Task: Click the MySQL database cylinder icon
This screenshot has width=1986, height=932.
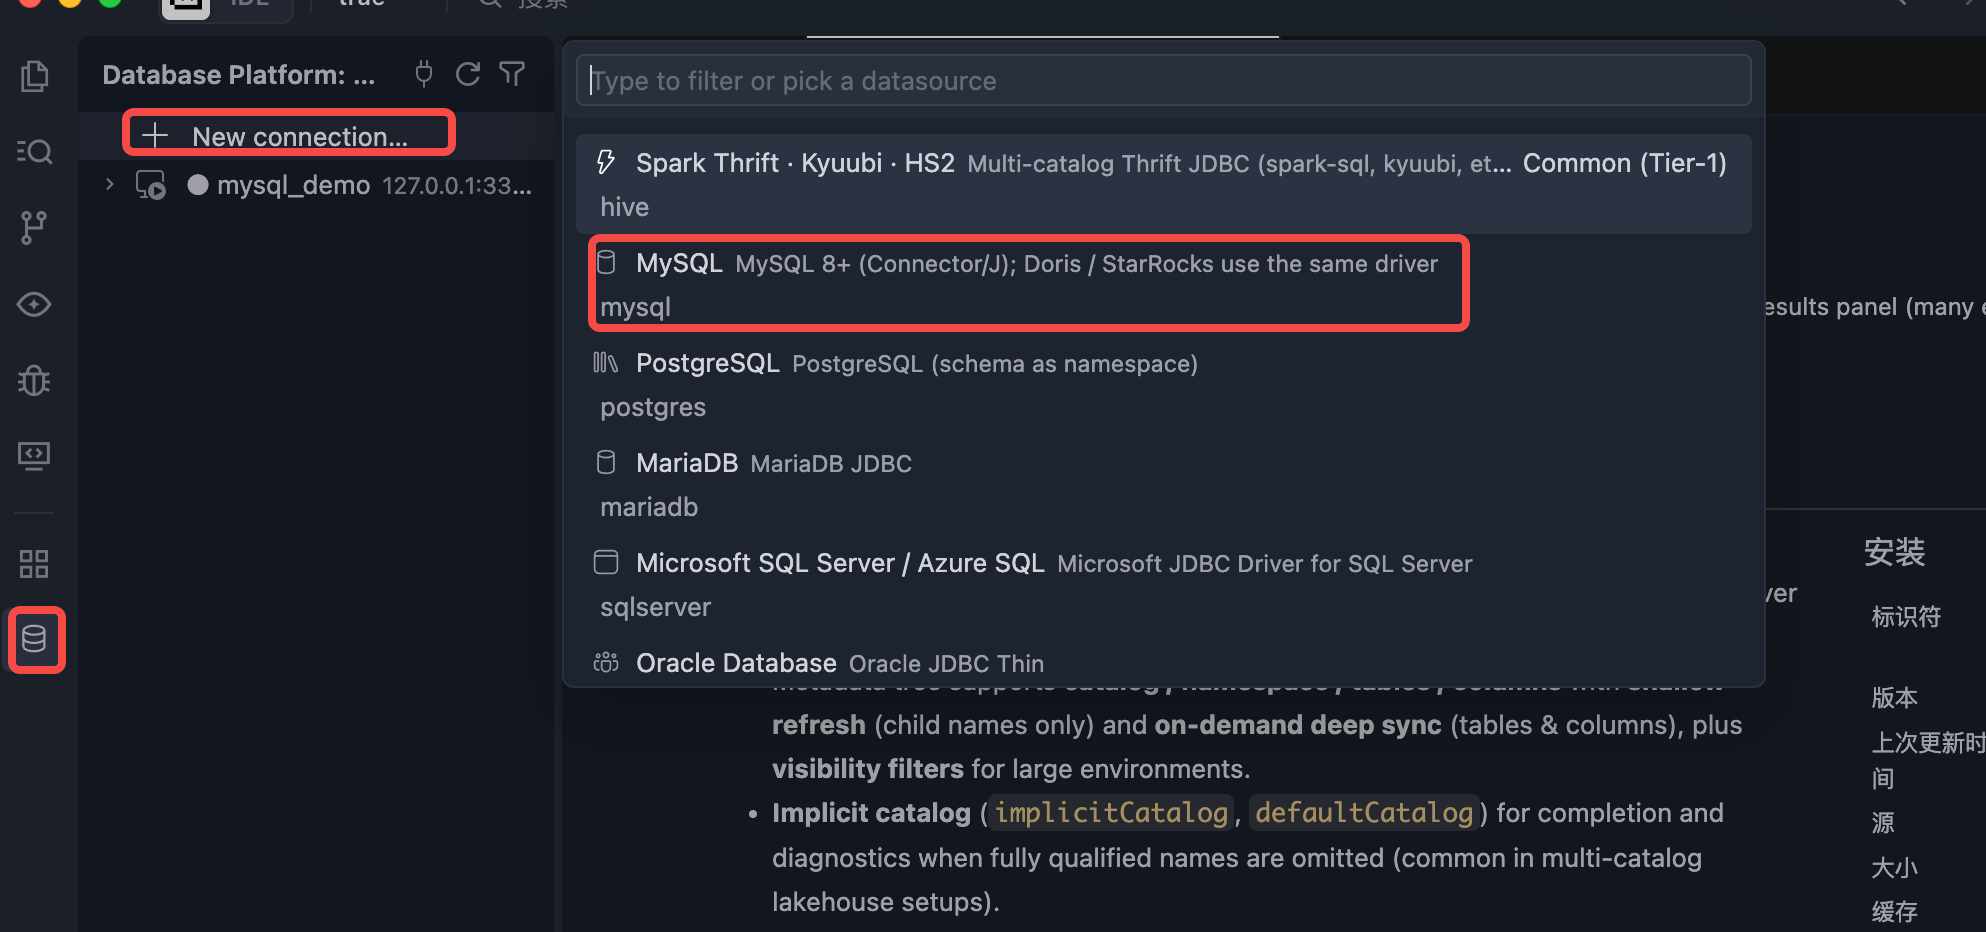Action: (x=606, y=263)
